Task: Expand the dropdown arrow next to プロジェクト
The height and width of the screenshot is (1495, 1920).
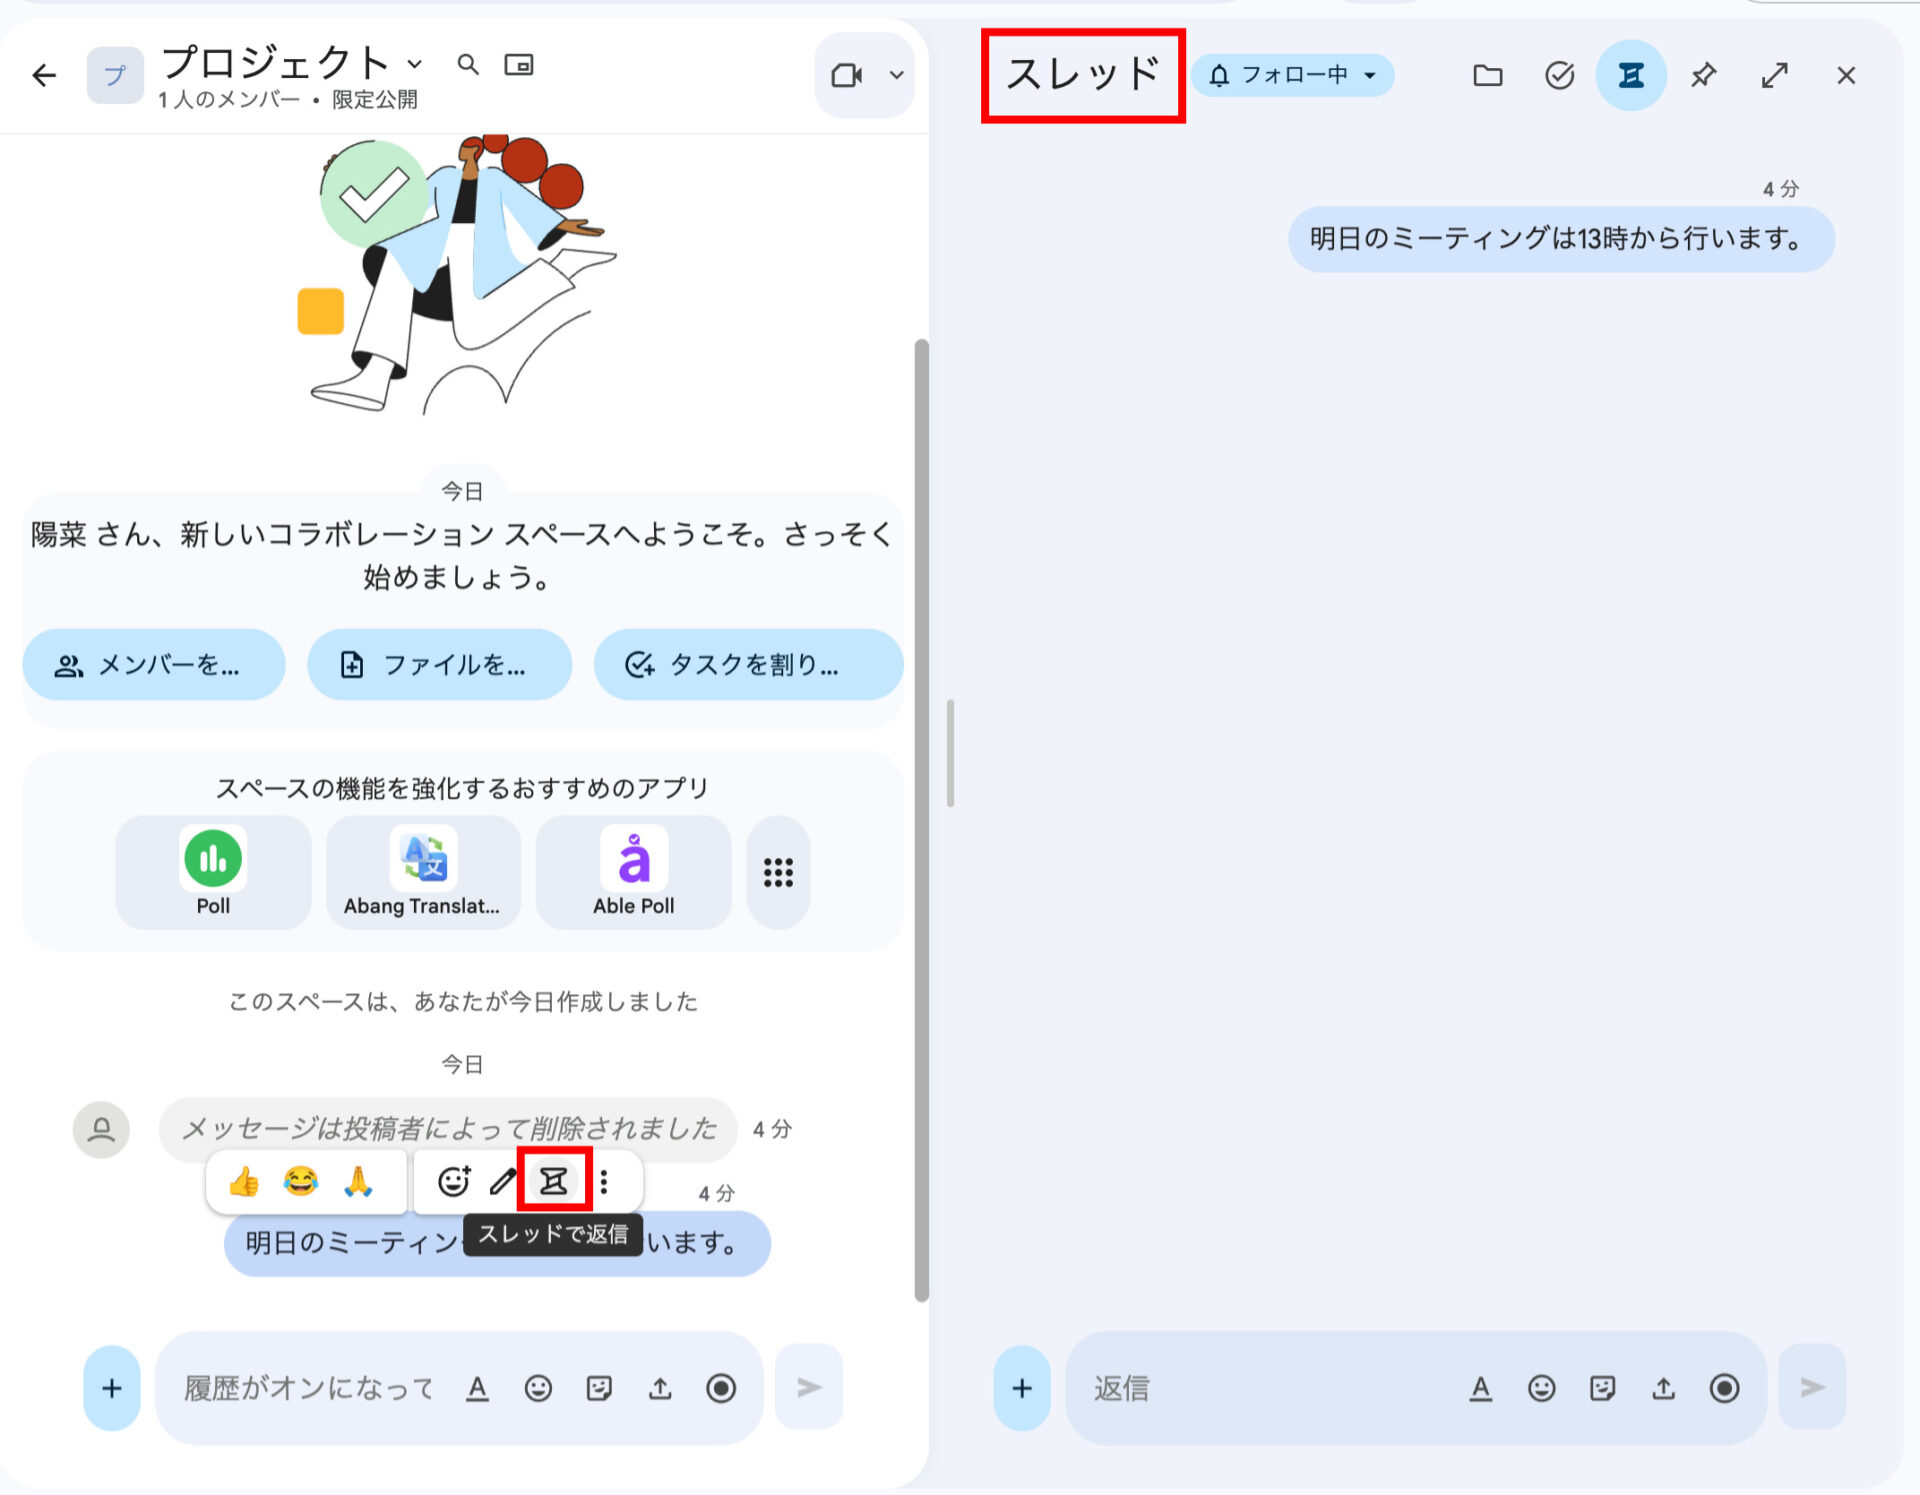Action: (x=415, y=64)
